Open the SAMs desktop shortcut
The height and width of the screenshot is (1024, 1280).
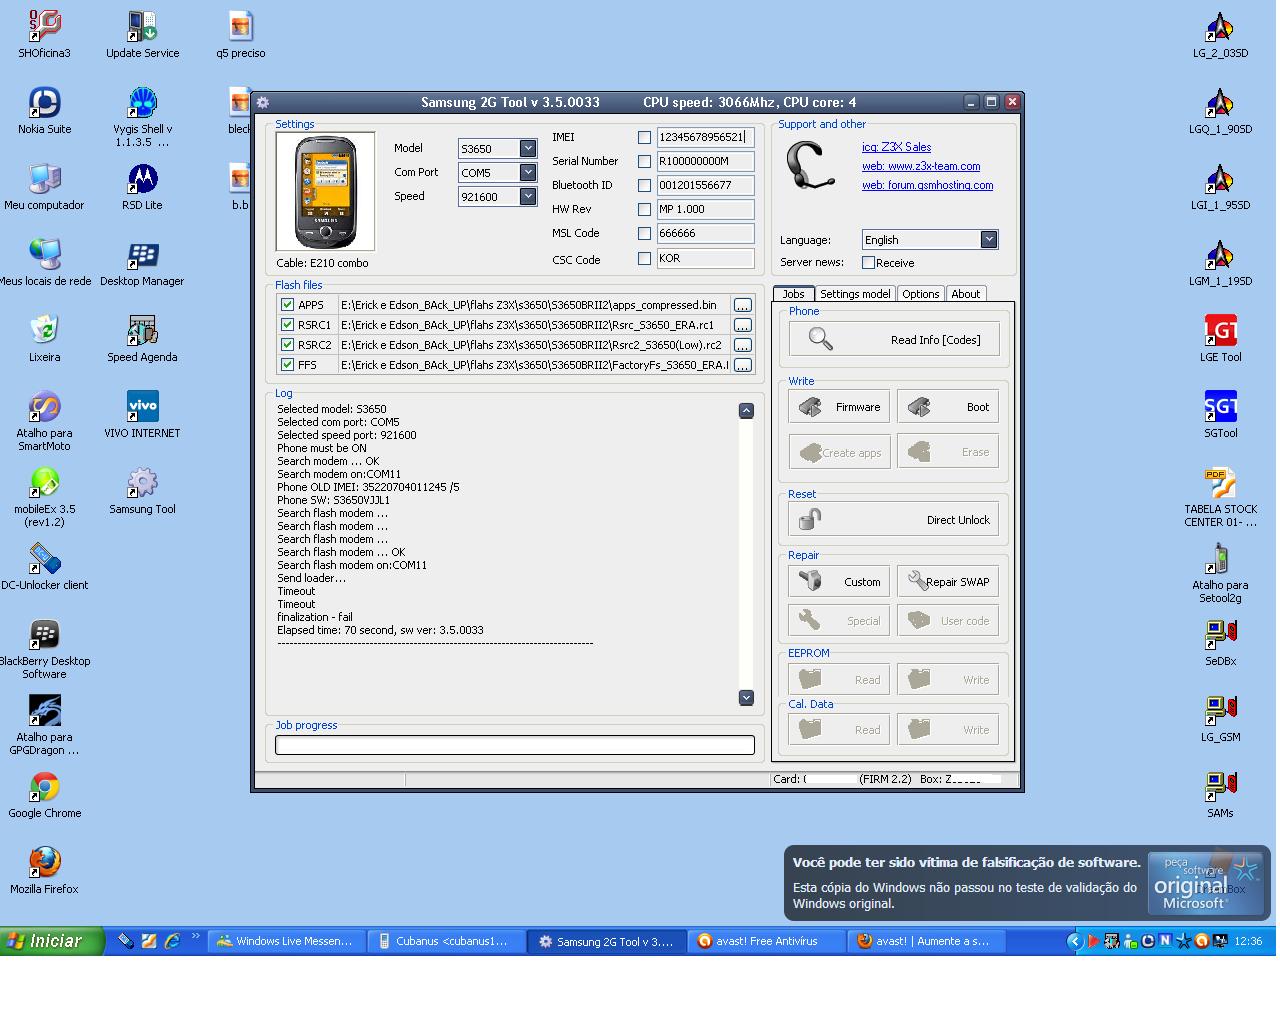1220,794
